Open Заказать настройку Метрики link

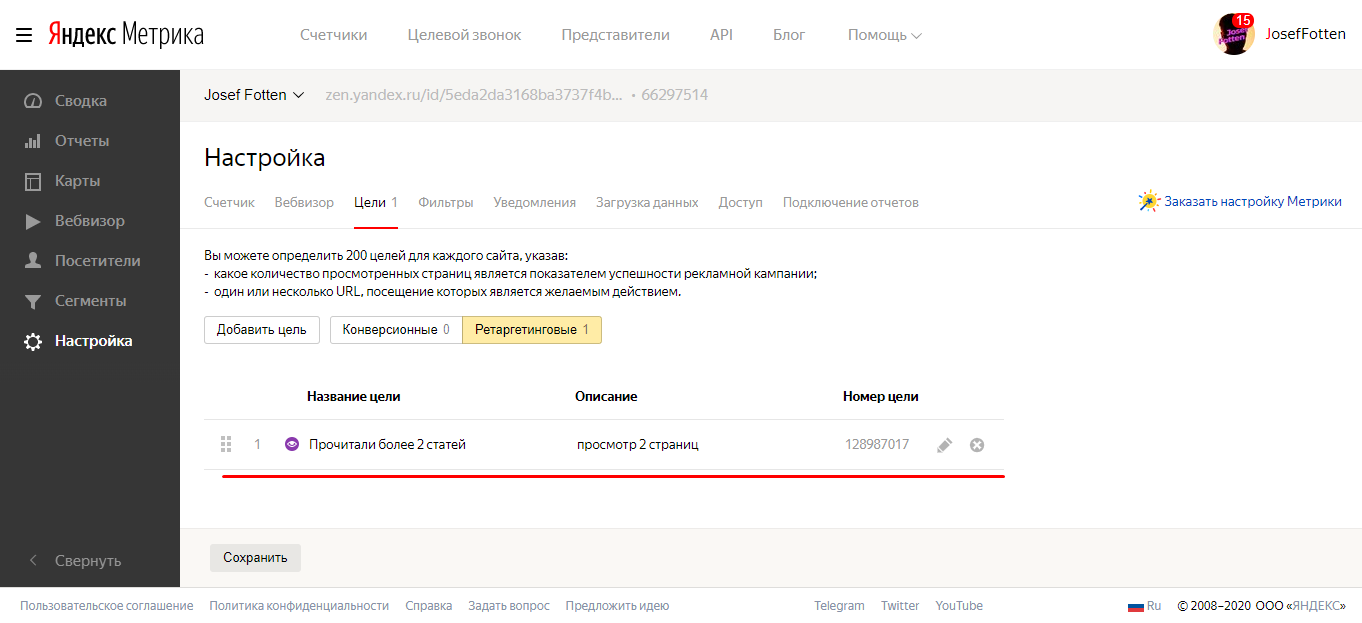[x=1252, y=201]
